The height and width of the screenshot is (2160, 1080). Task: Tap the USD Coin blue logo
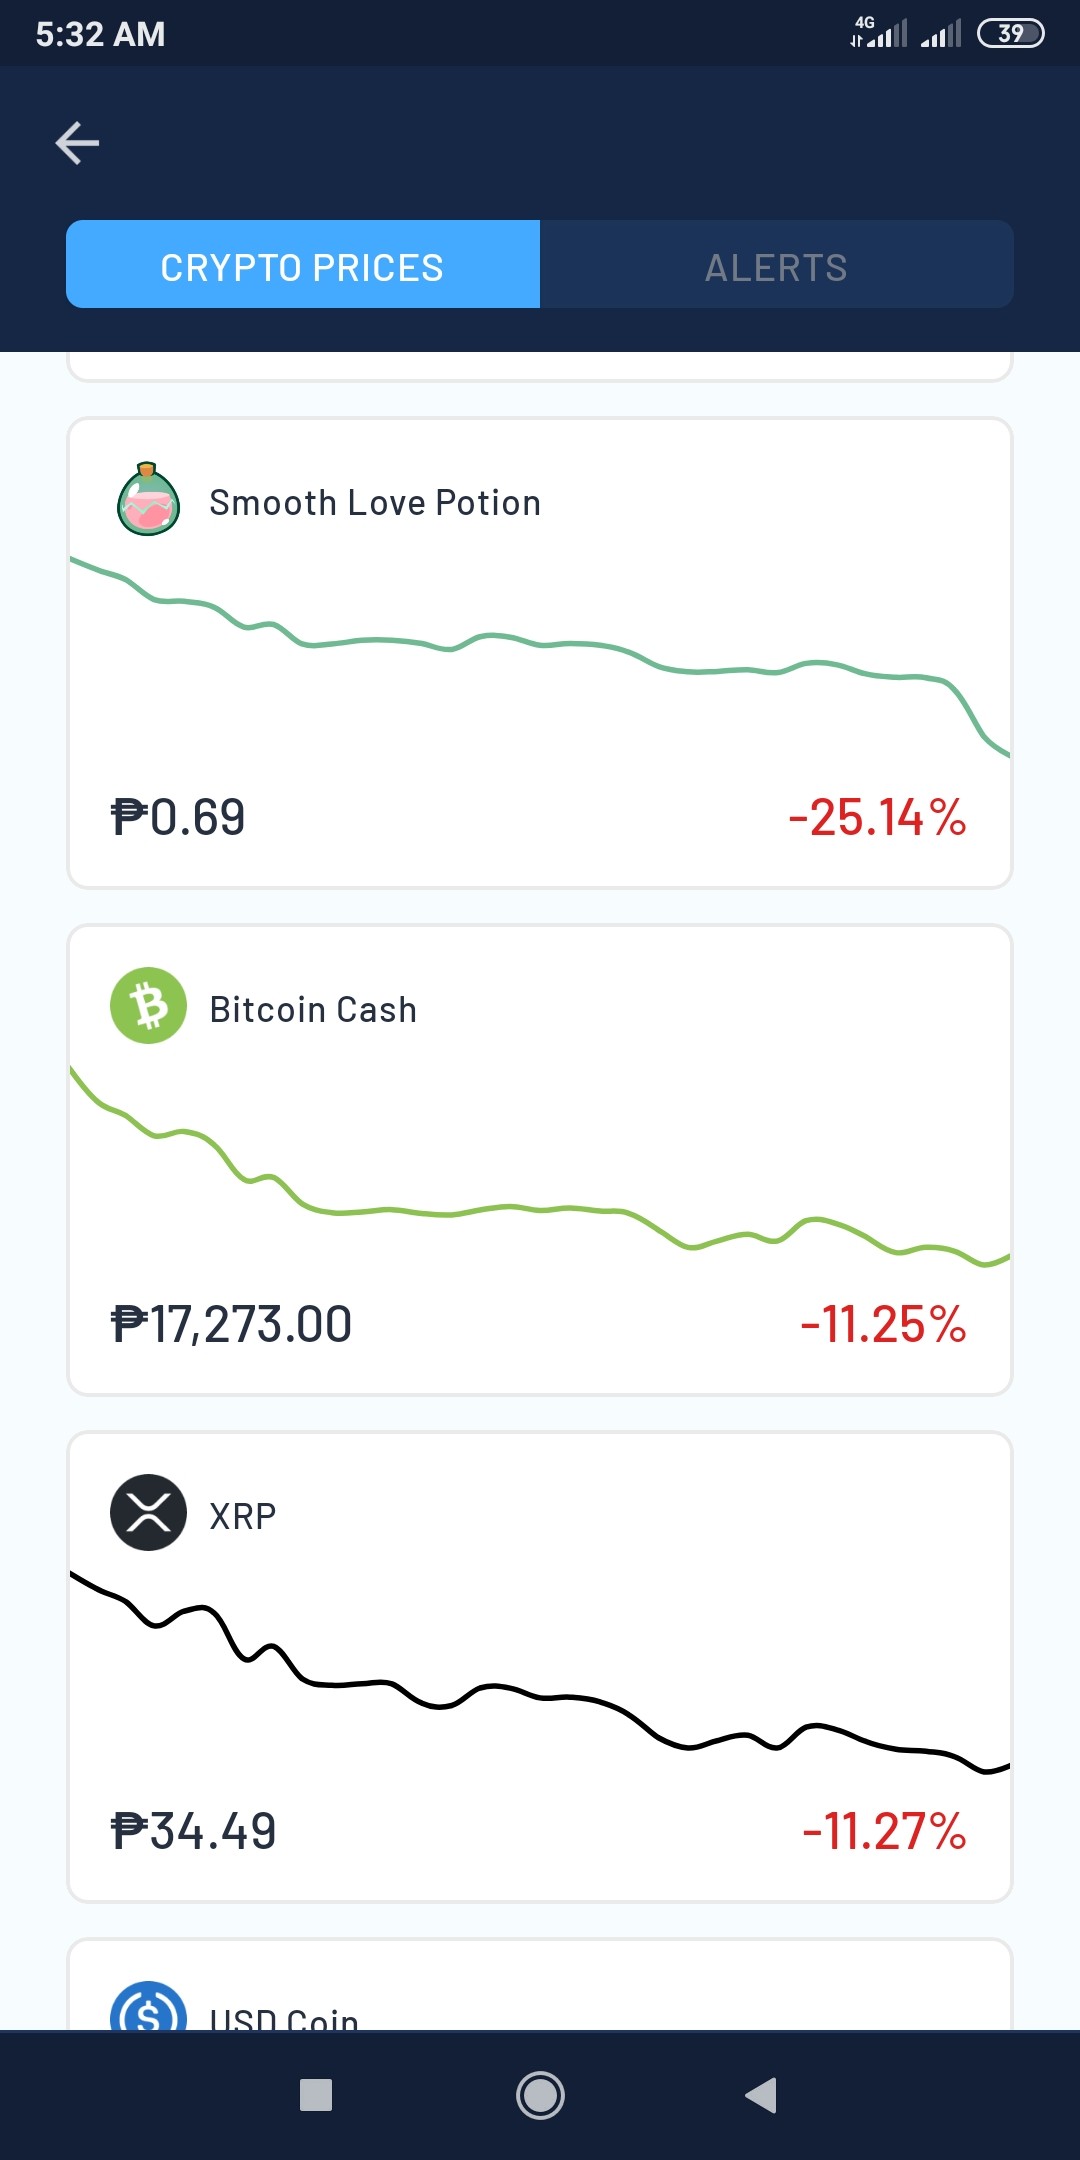[148, 2006]
